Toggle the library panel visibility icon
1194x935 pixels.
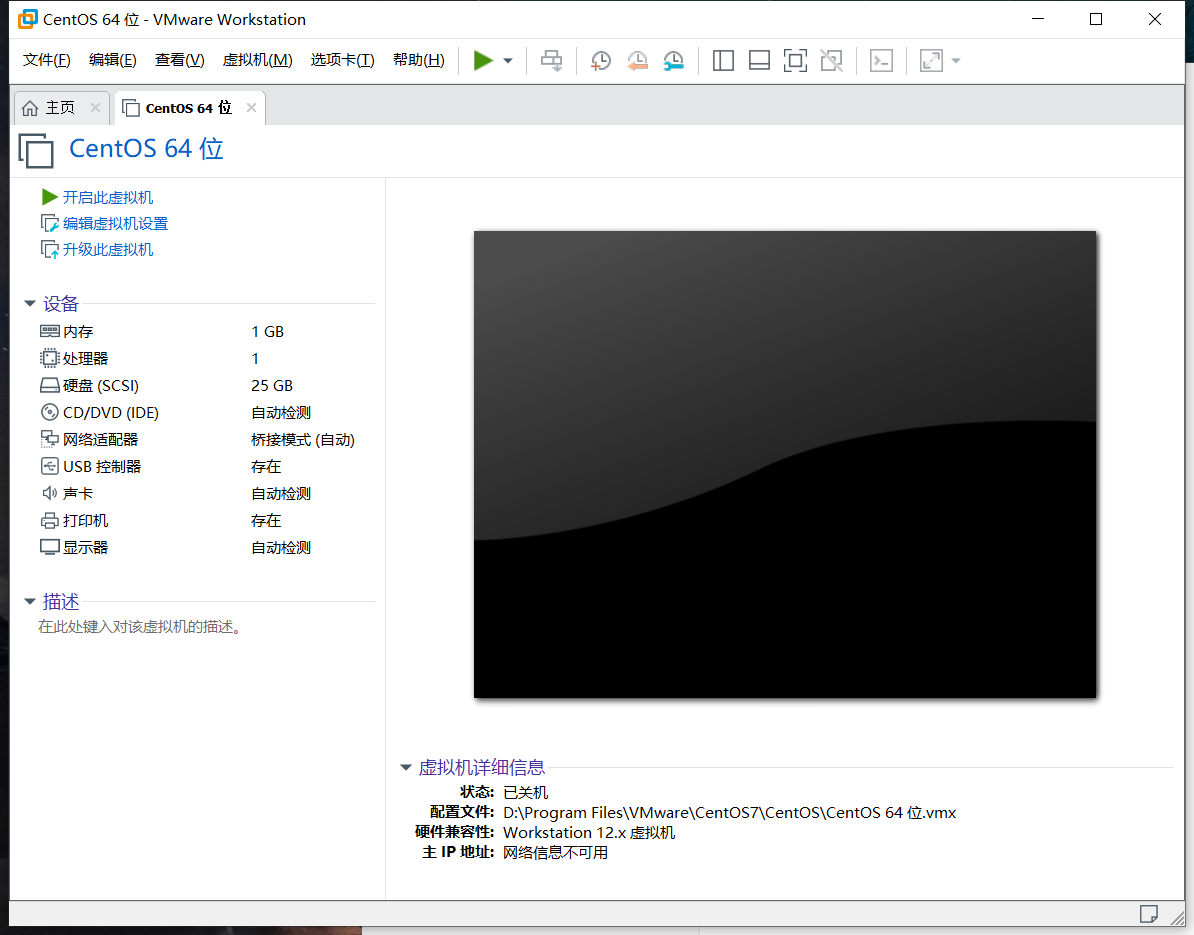722,60
